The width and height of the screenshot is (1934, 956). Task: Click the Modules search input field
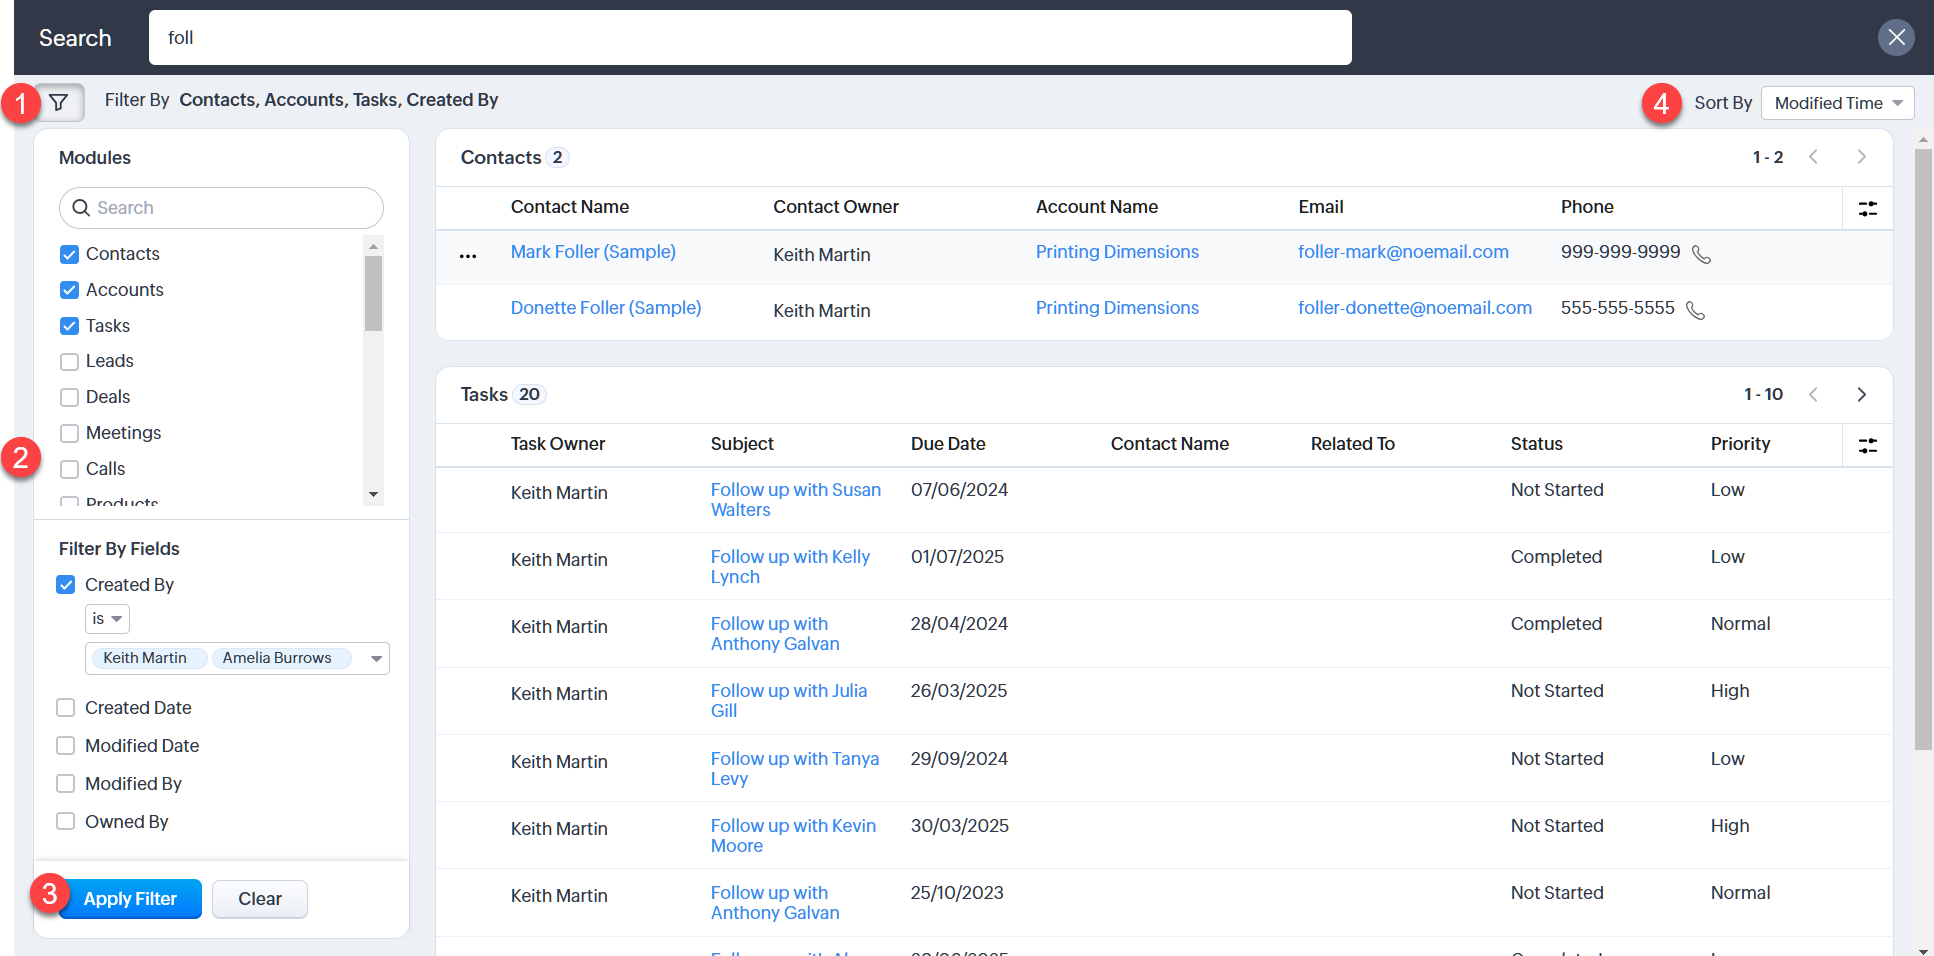click(x=221, y=208)
